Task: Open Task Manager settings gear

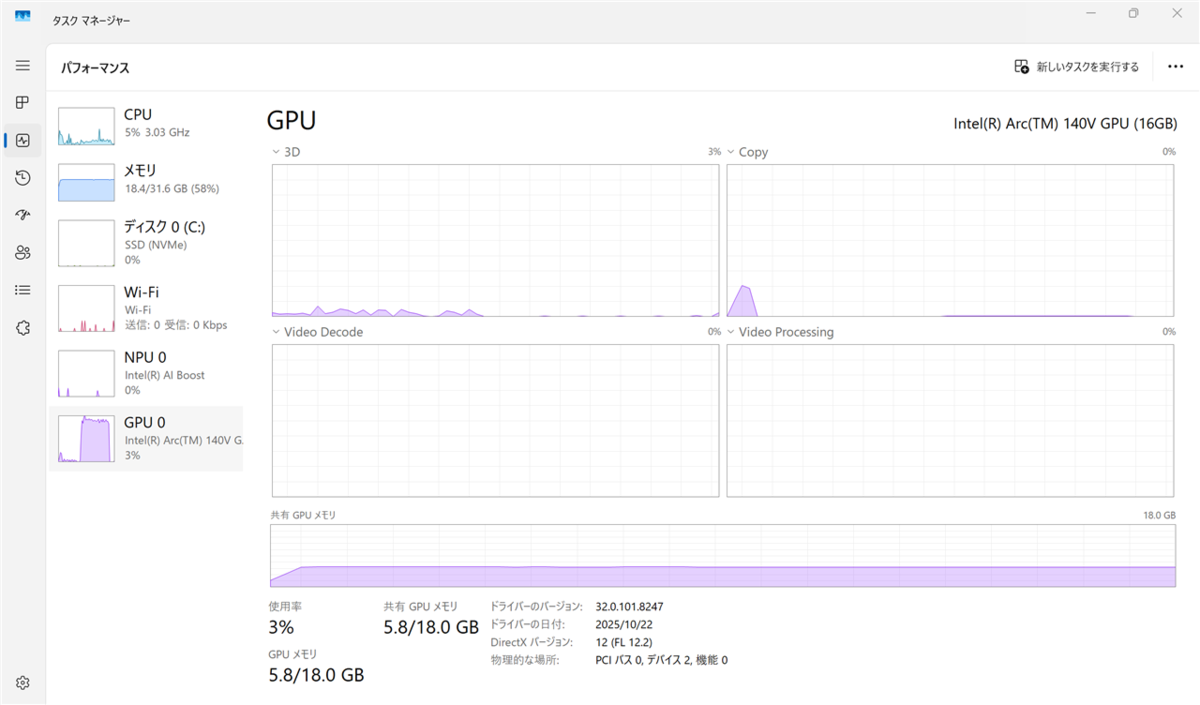Action: click(22, 683)
